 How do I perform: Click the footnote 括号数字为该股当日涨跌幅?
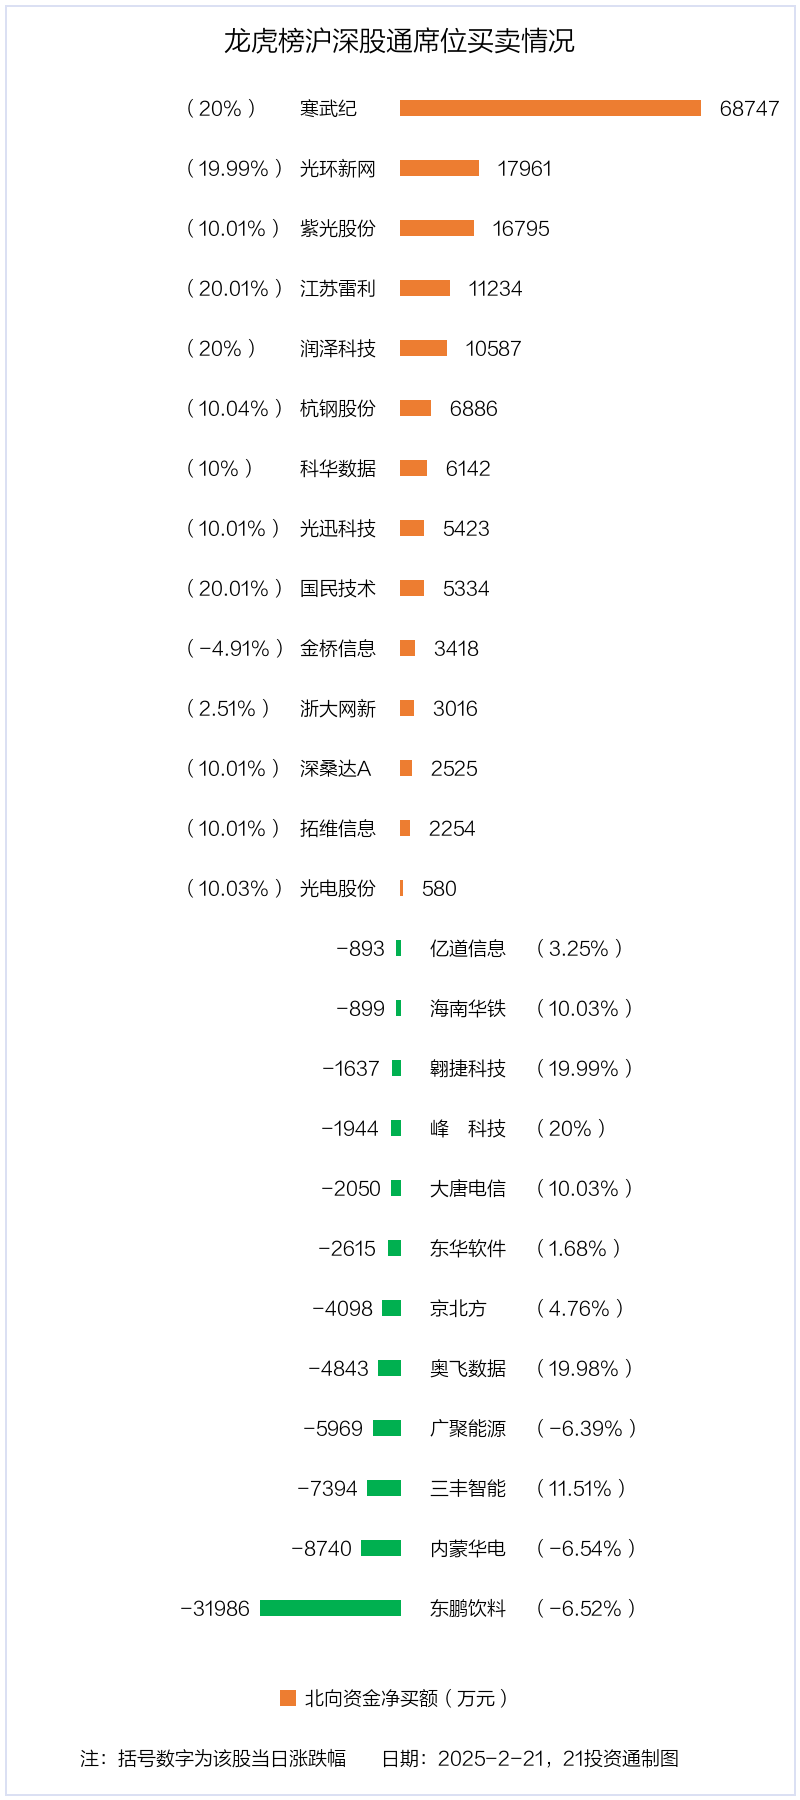tap(231, 1759)
